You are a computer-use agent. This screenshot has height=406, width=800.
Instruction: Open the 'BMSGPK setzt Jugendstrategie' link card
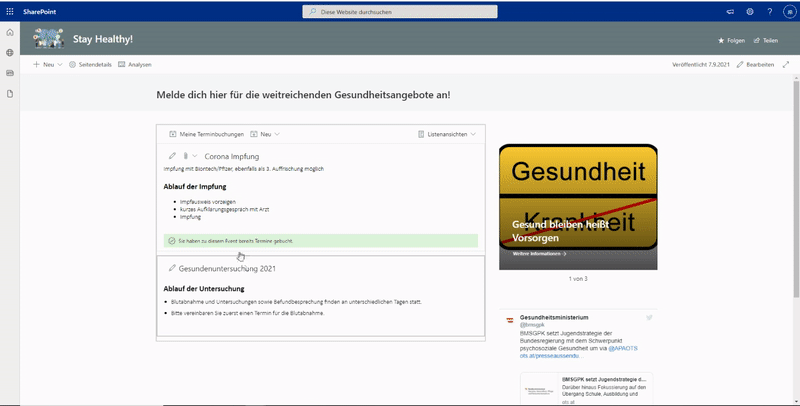tap(586, 390)
